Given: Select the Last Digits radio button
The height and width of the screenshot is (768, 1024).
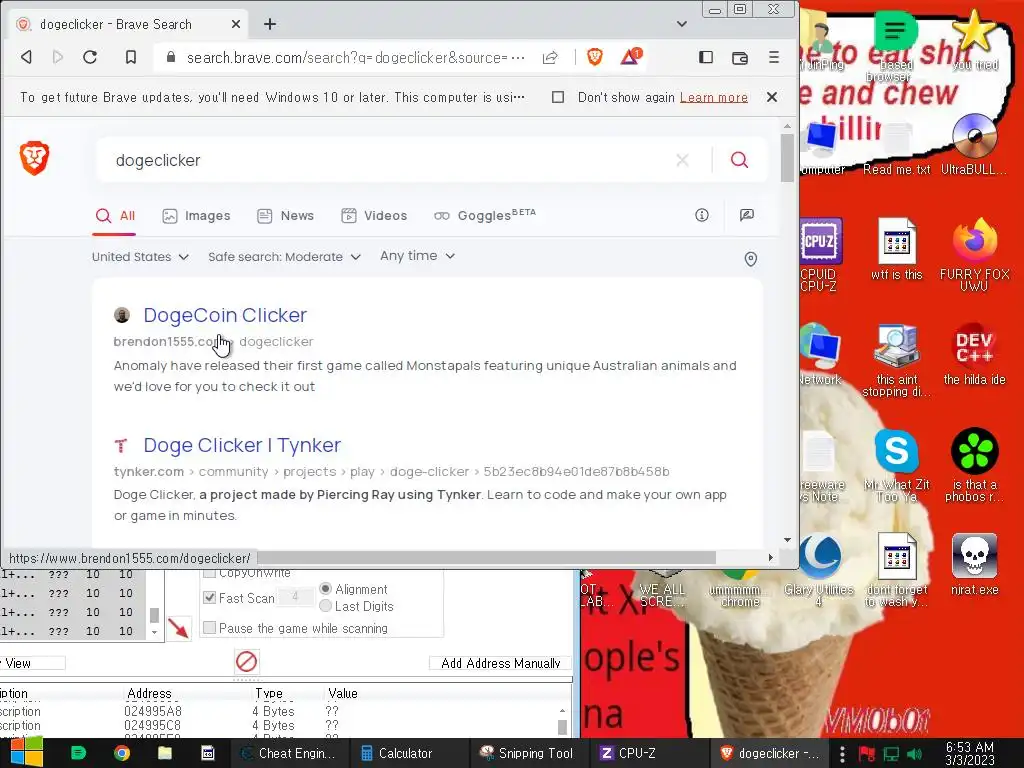Looking at the screenshot, I should 325,606.
